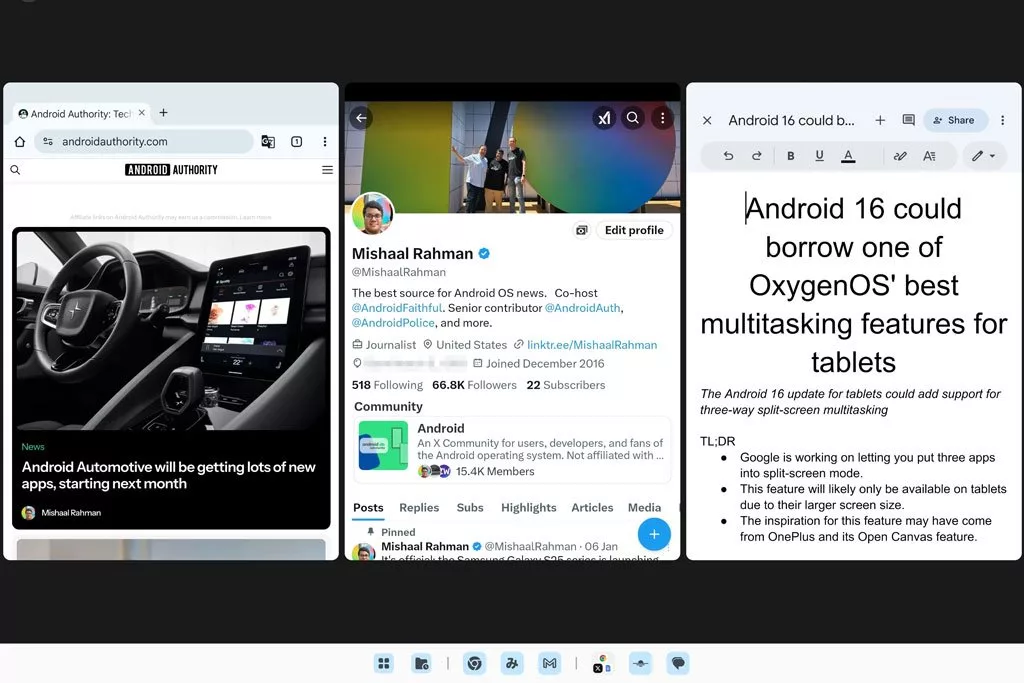This screenshot has height=683, width=1024.
Task: Open Chrome tab switcher showing 1 tab
Action: [296, 141]
